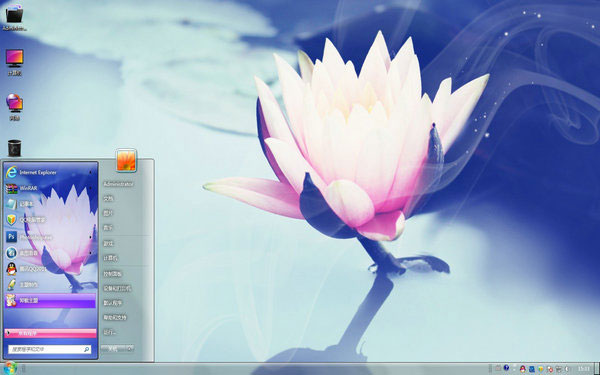Image resolution: width=600 pixels, height=375 pixels.
Task: Open Control Panel (控制面板) in Start menu
Action: coord(112,274)
